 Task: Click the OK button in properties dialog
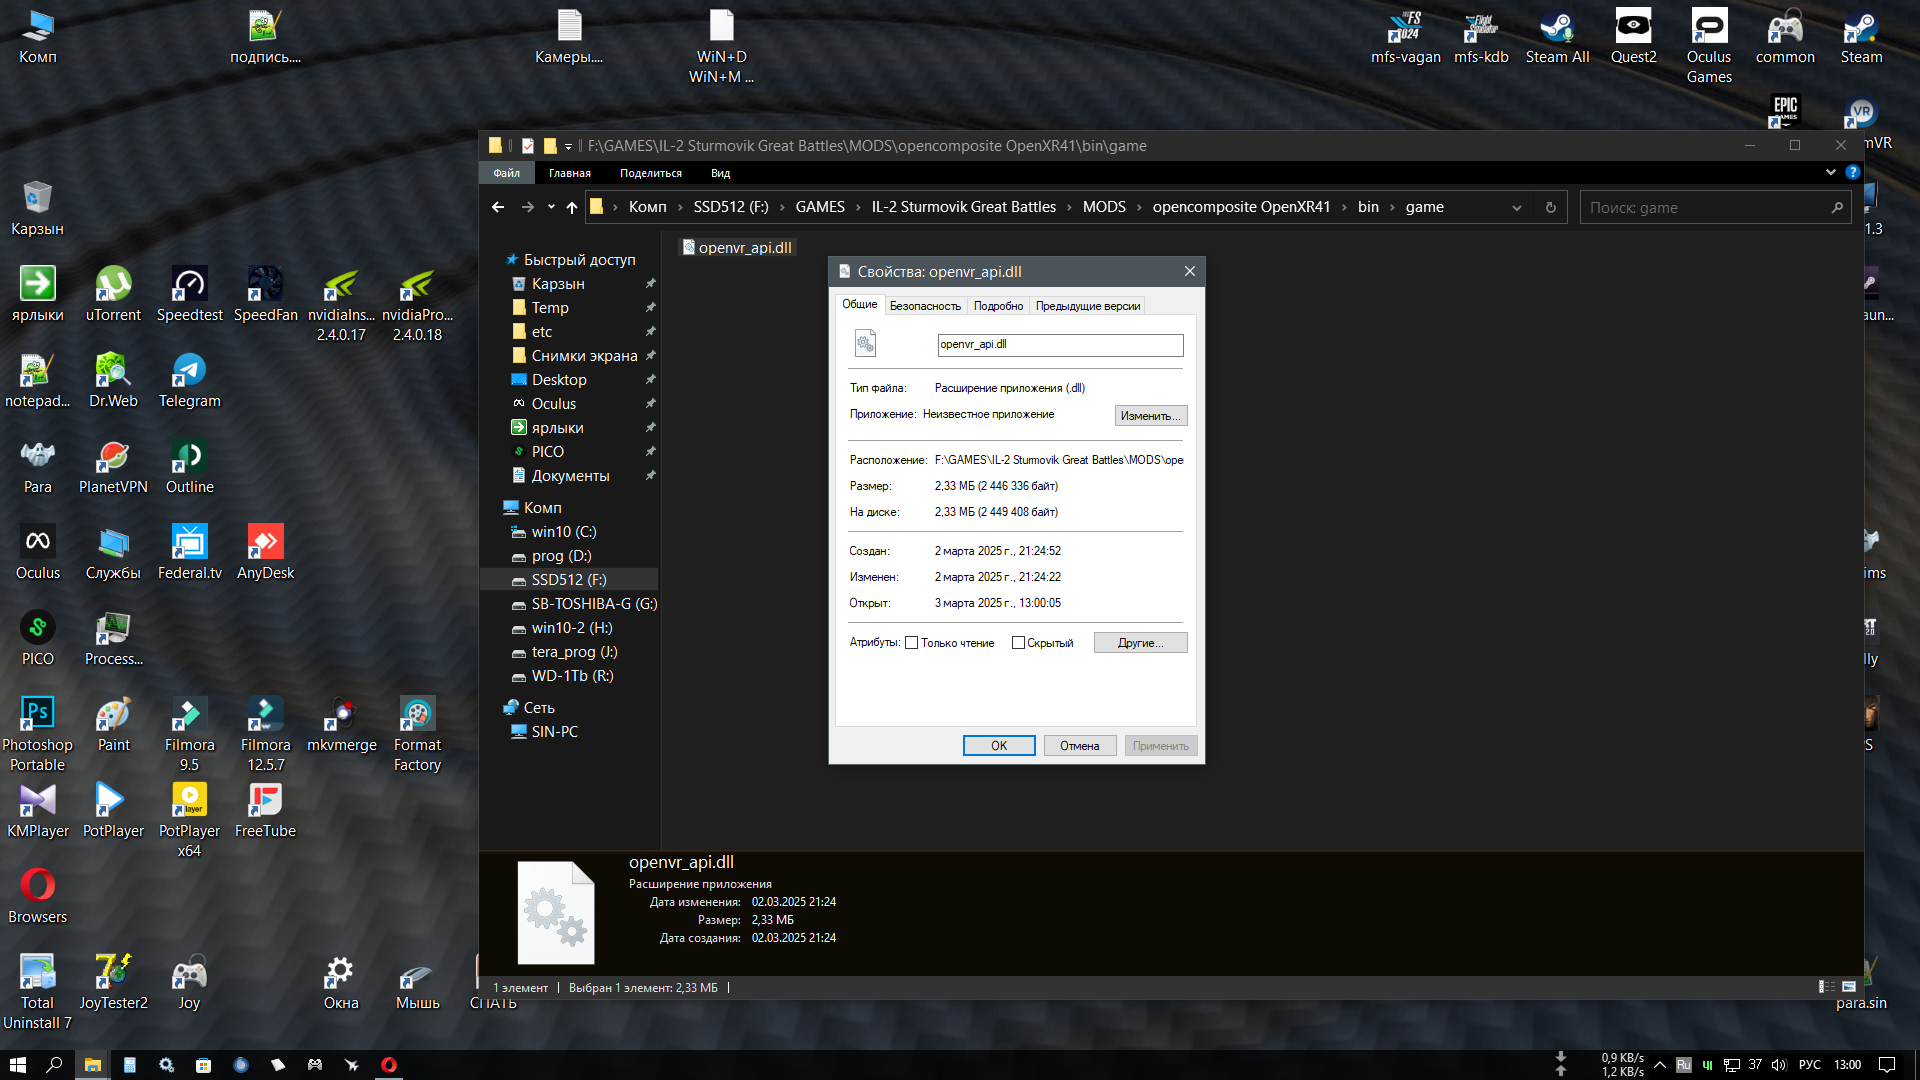998,745
